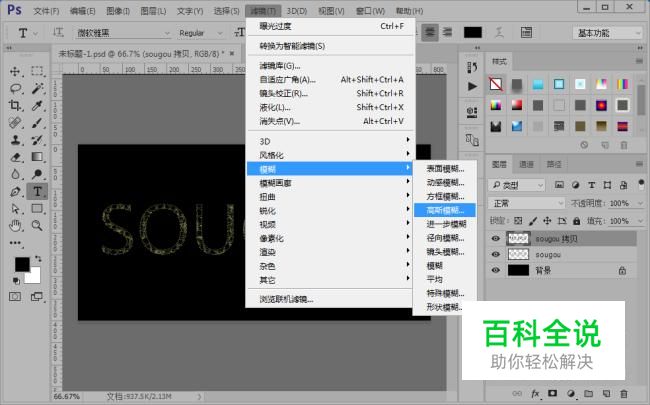The image size is (650, 405).
Task: Select the Magic Wand tool
Action: [x=37, y=88]
